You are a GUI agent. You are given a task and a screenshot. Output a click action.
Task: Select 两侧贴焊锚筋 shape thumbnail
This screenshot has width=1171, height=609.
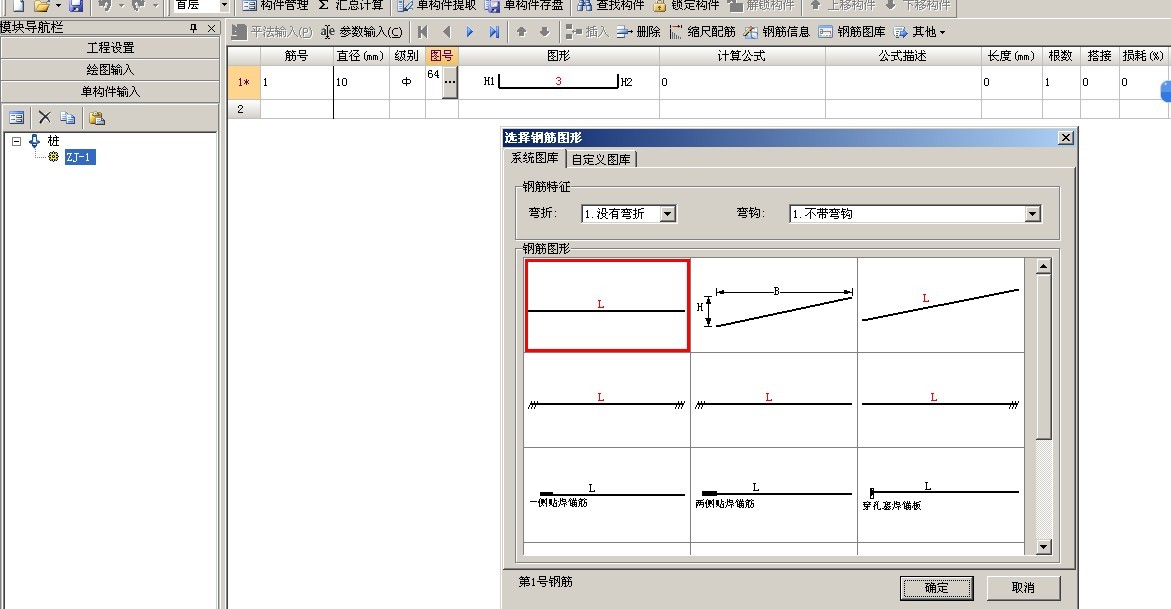(774, 495)
